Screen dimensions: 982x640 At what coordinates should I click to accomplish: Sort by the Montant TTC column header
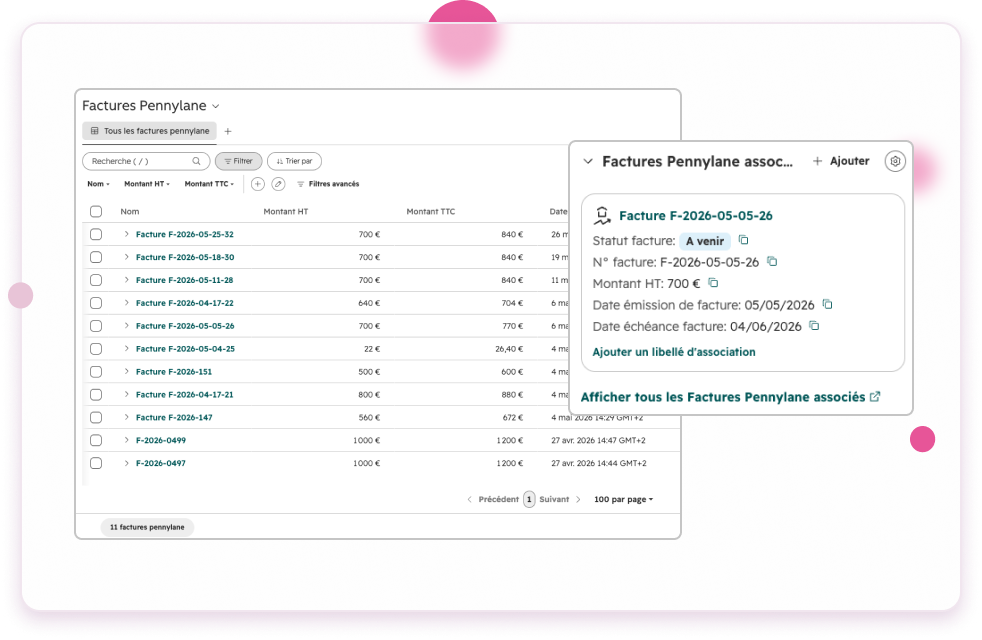point(431,212)
